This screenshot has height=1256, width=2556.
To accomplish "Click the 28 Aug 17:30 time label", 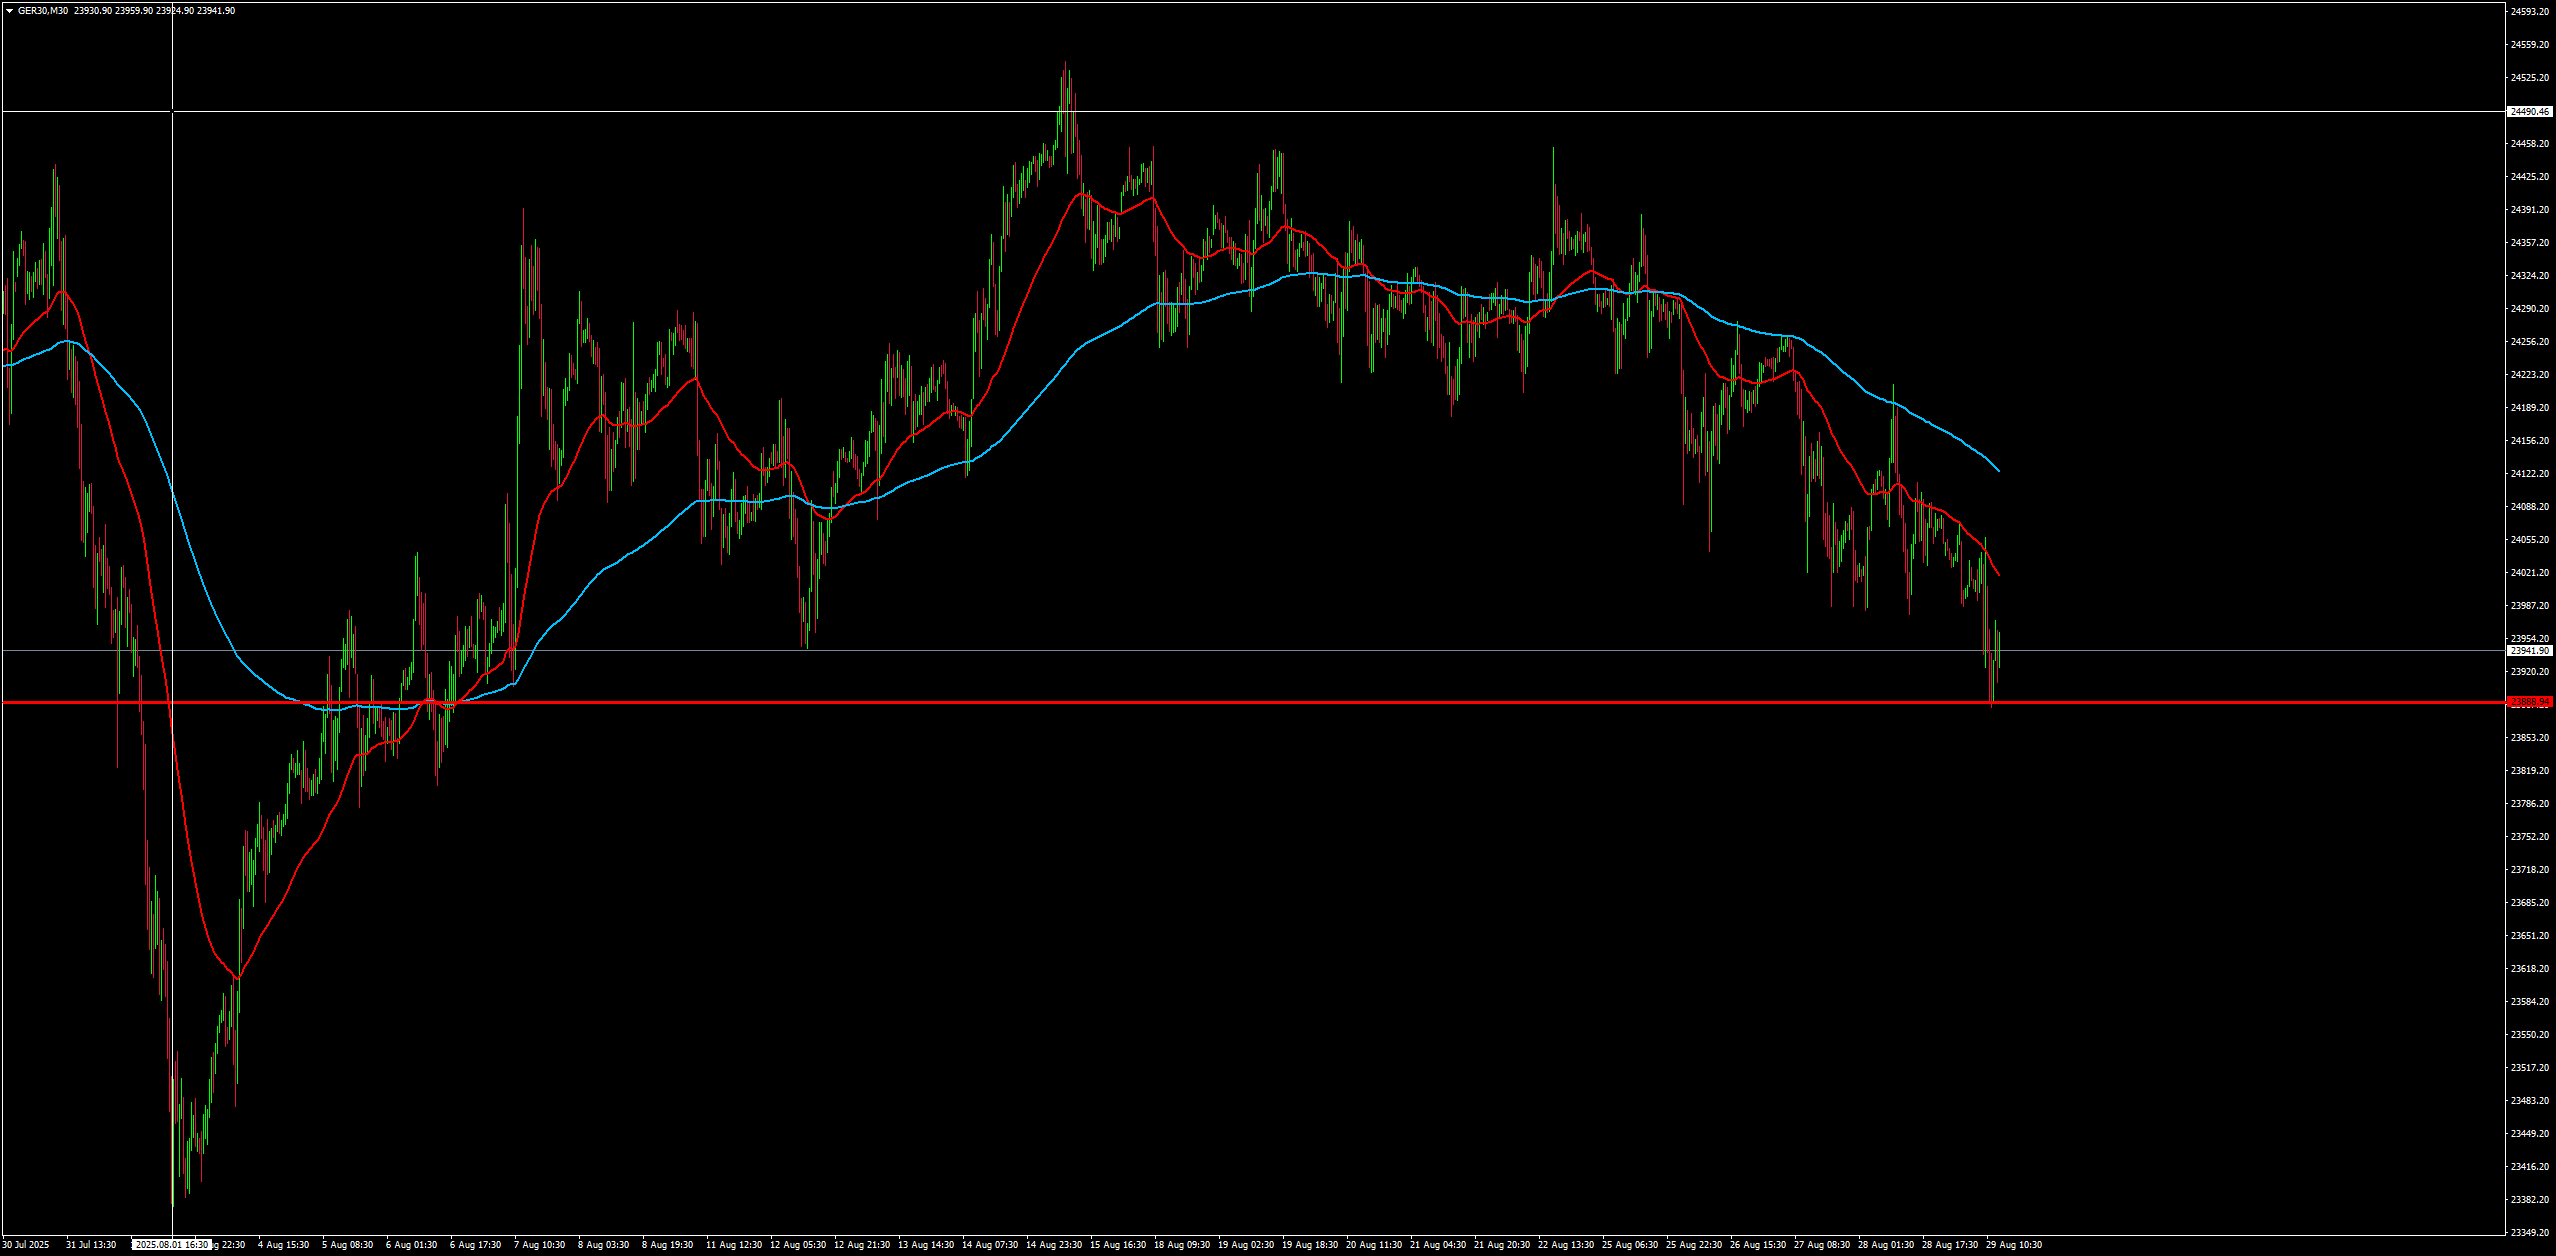I will [1950, 1245].
